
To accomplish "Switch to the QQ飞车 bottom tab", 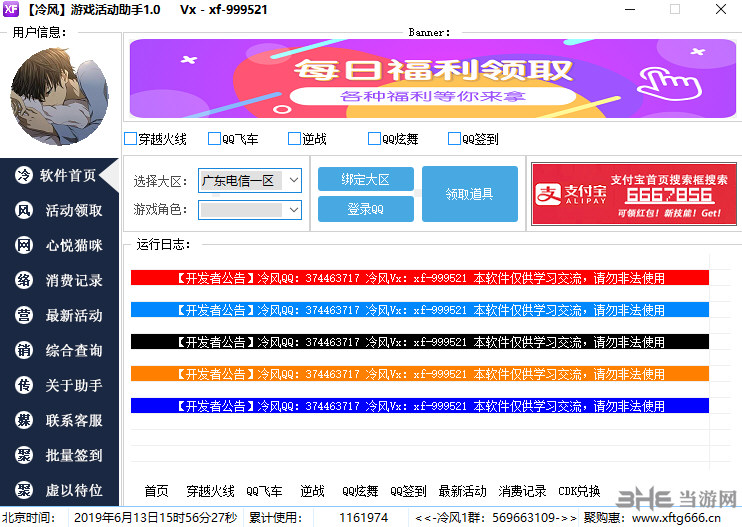I will click(x=265, y=491).
